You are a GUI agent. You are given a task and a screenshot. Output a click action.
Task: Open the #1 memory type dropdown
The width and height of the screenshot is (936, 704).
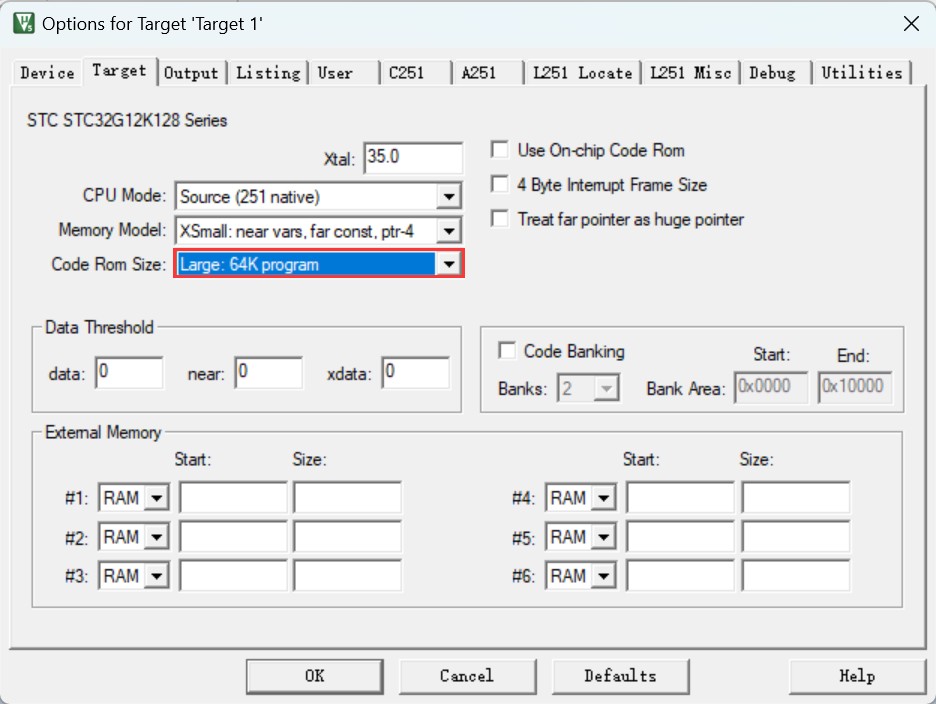(157, 497)
